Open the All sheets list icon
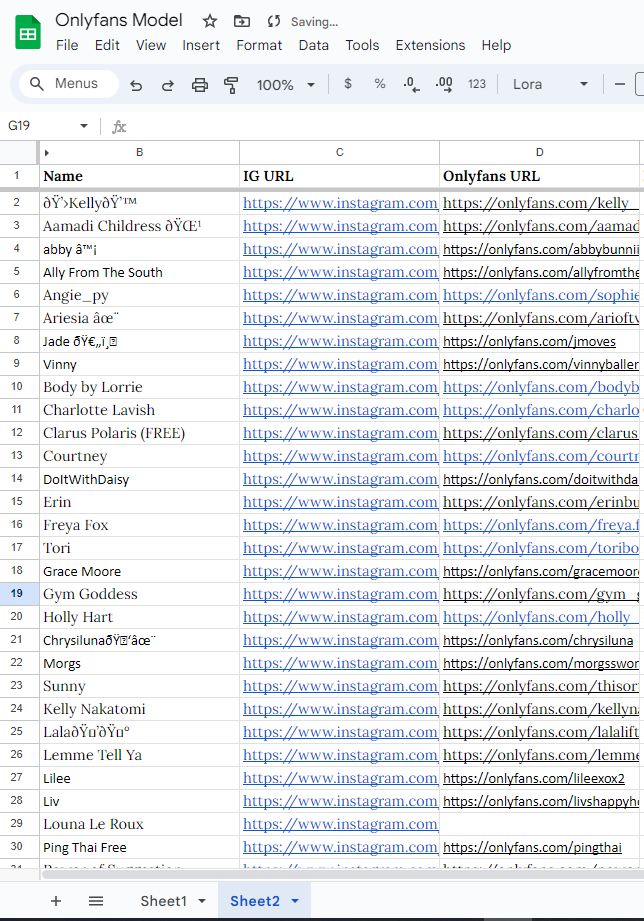Image resolution: width=644 pixels, height=921 pixels. point(96,901)
